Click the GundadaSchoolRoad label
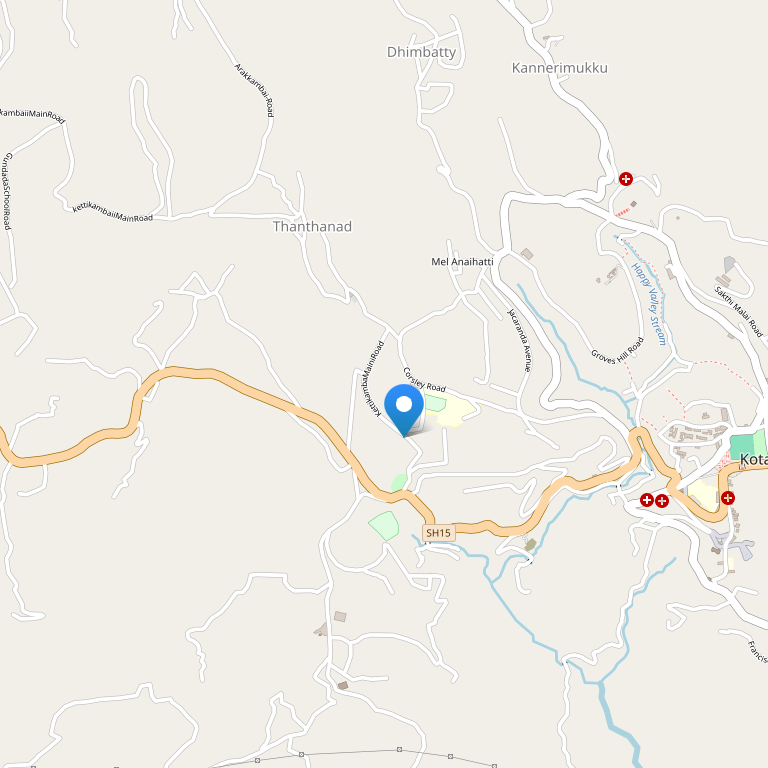 tap(7, 192)
